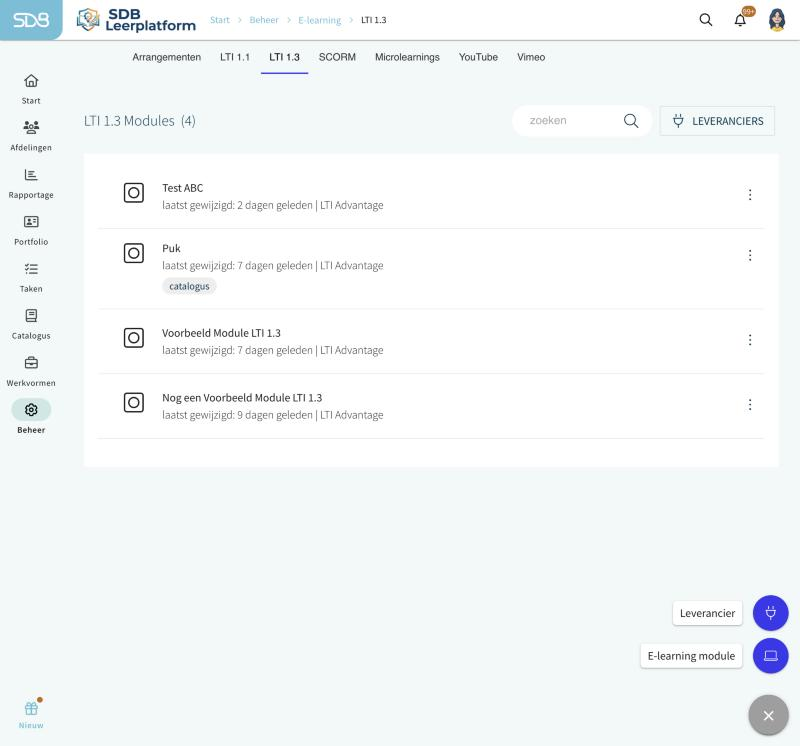Image resolution: width=800 pixels, height=746 pixels.
Task: Click the E-learning module label
Action: 691,656
